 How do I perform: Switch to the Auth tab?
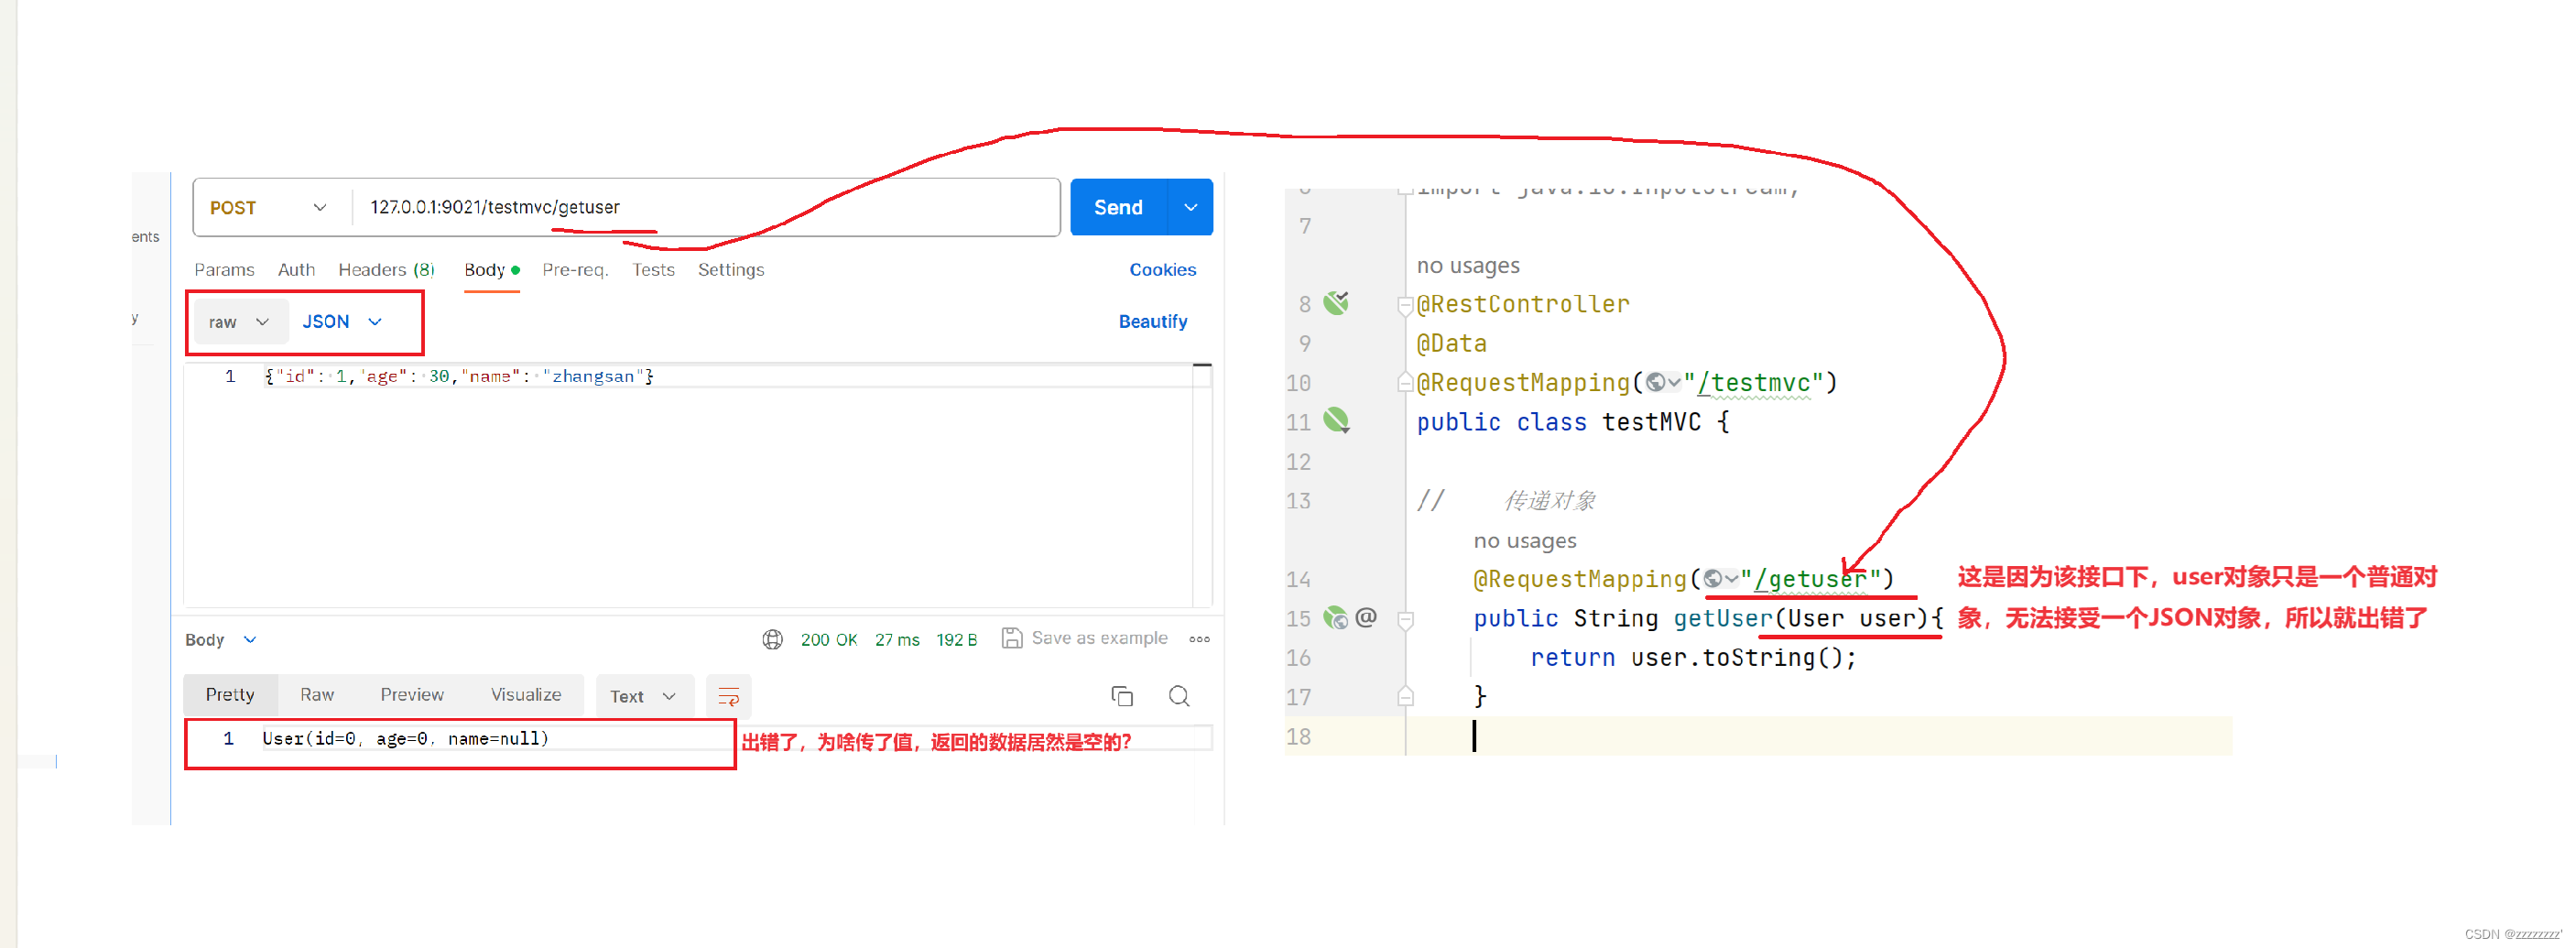[296, 270]
